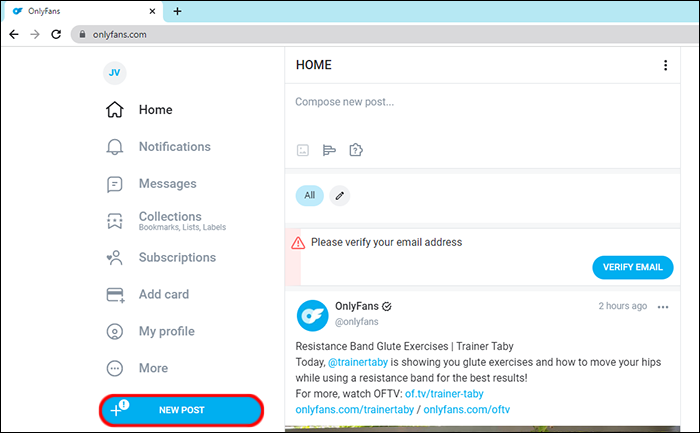
Task: Click the padlock site info icon
Action: (x=82, y=34)
